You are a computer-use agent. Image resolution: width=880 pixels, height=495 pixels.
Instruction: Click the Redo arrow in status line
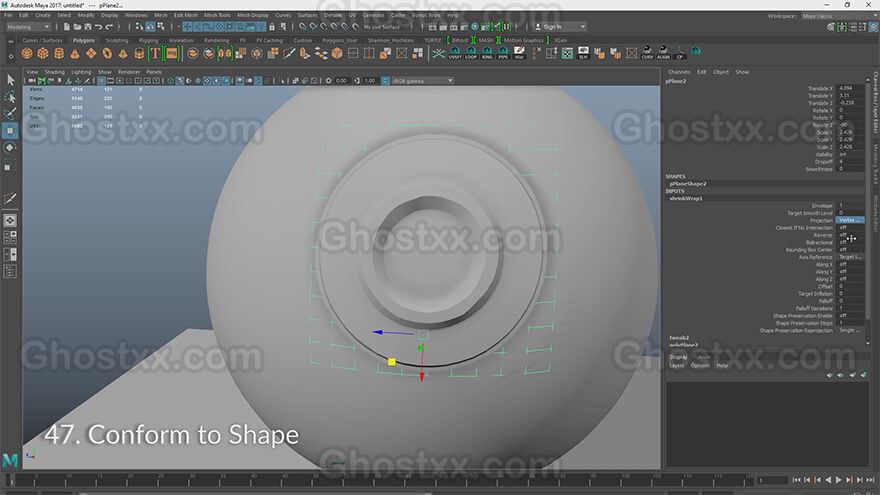109,27
